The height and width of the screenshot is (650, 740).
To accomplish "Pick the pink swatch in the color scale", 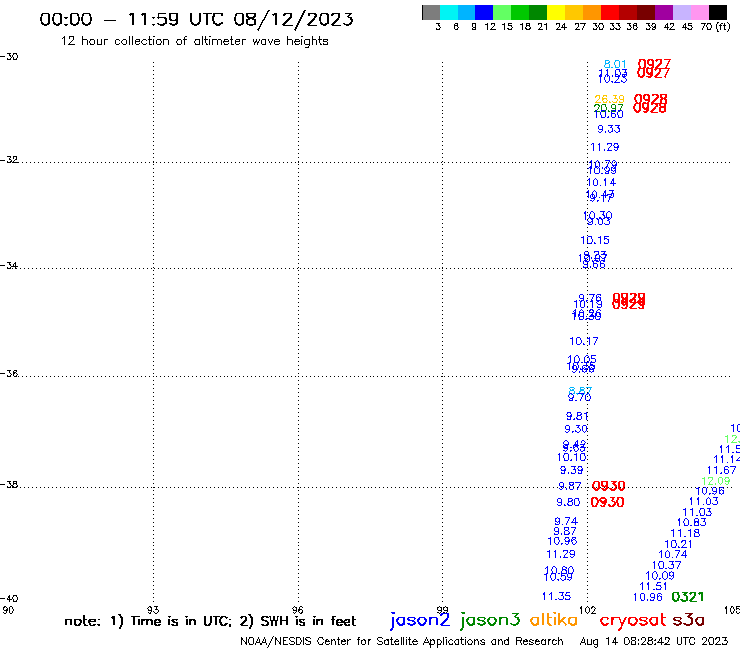I will click(x=700, y=12).
